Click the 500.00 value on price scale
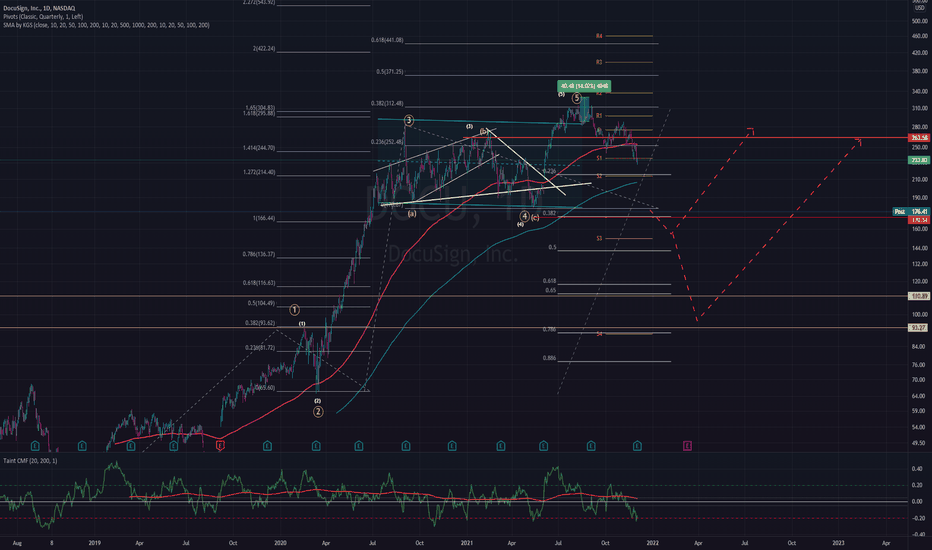Image resolution: width=932 pixels, height=550 pixels. pyautogui.click(x=920, y=21)
